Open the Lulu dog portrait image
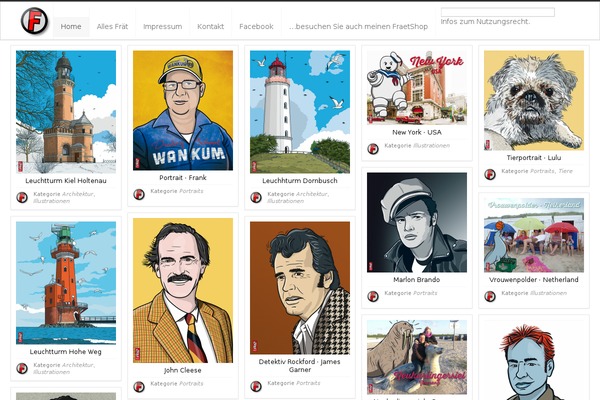600x400 pixels. (534, 100)
